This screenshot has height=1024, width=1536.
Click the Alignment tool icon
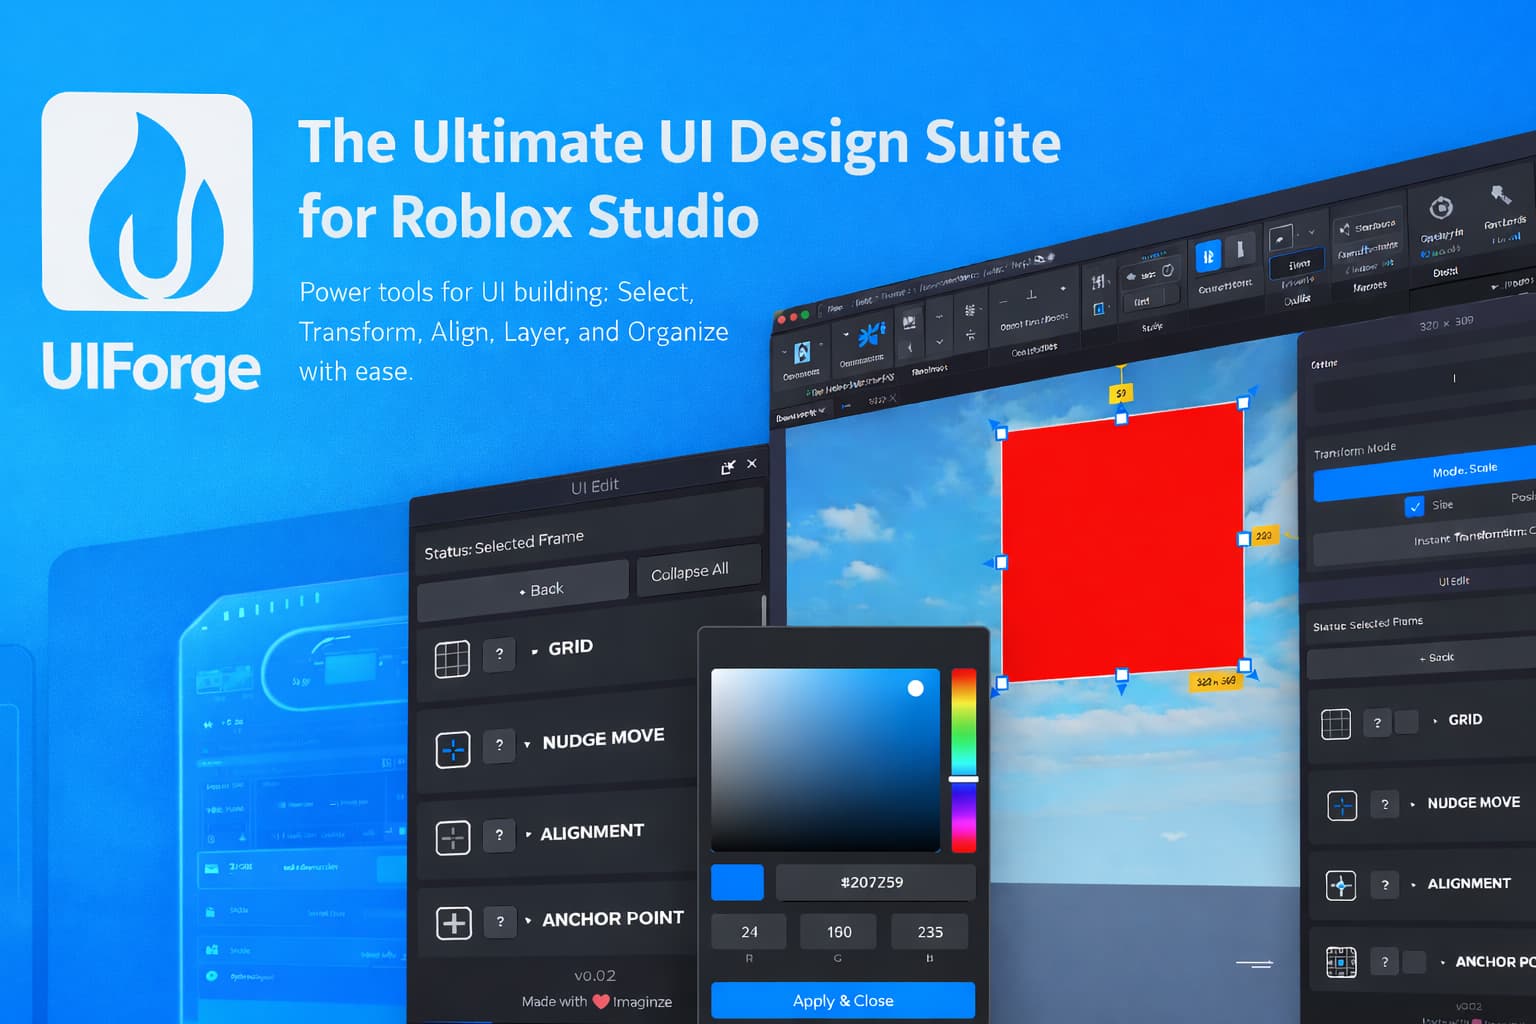pos(452,837)
